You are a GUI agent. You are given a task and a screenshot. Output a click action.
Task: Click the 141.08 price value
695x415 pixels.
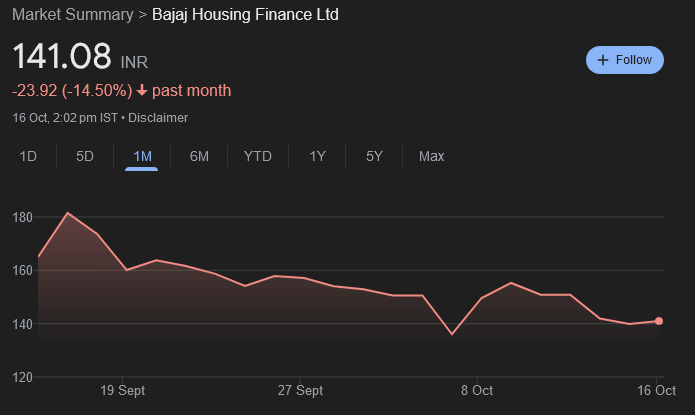(x=62, y=56)
